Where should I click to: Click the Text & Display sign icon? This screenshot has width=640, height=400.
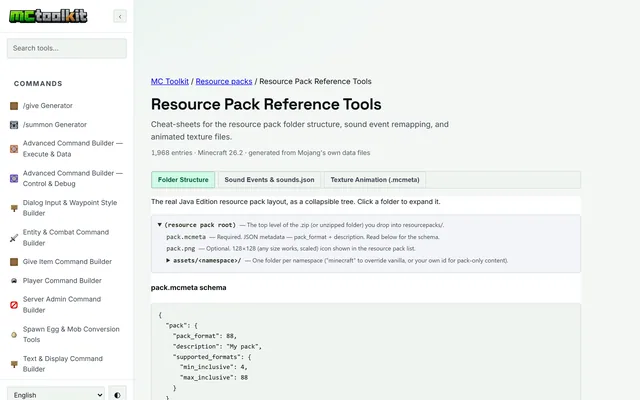pos(14,364)
